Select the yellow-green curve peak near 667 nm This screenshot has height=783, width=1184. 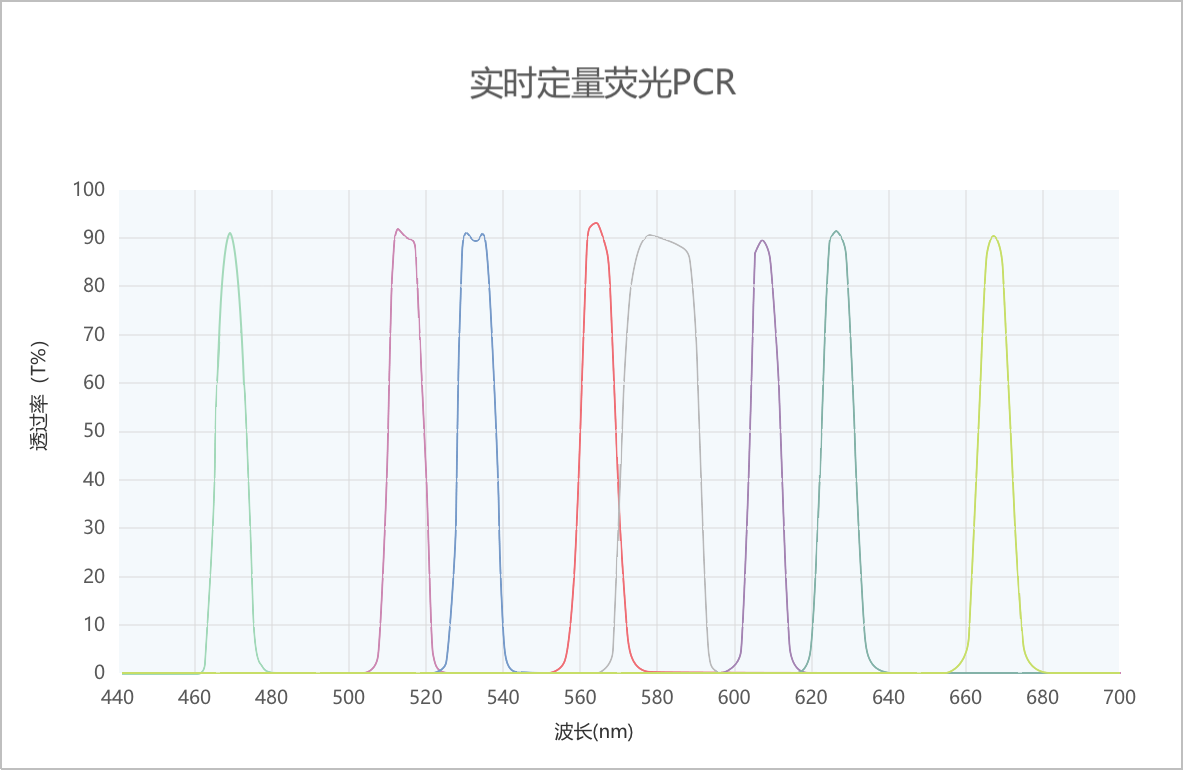click(x=993, y=237)
